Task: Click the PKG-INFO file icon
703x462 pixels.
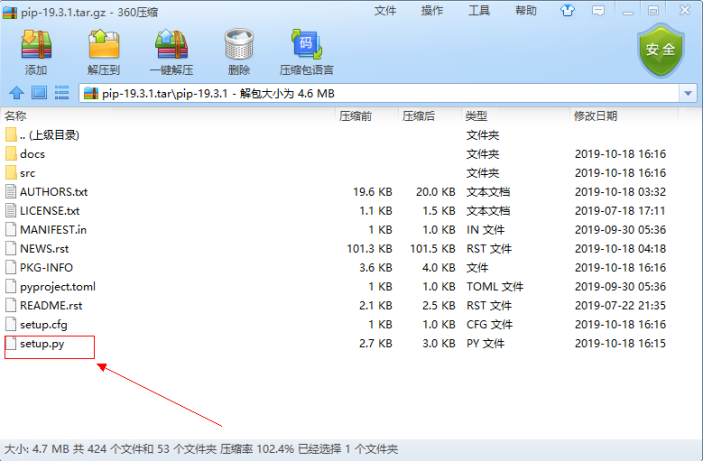Action: pos(11,267)
